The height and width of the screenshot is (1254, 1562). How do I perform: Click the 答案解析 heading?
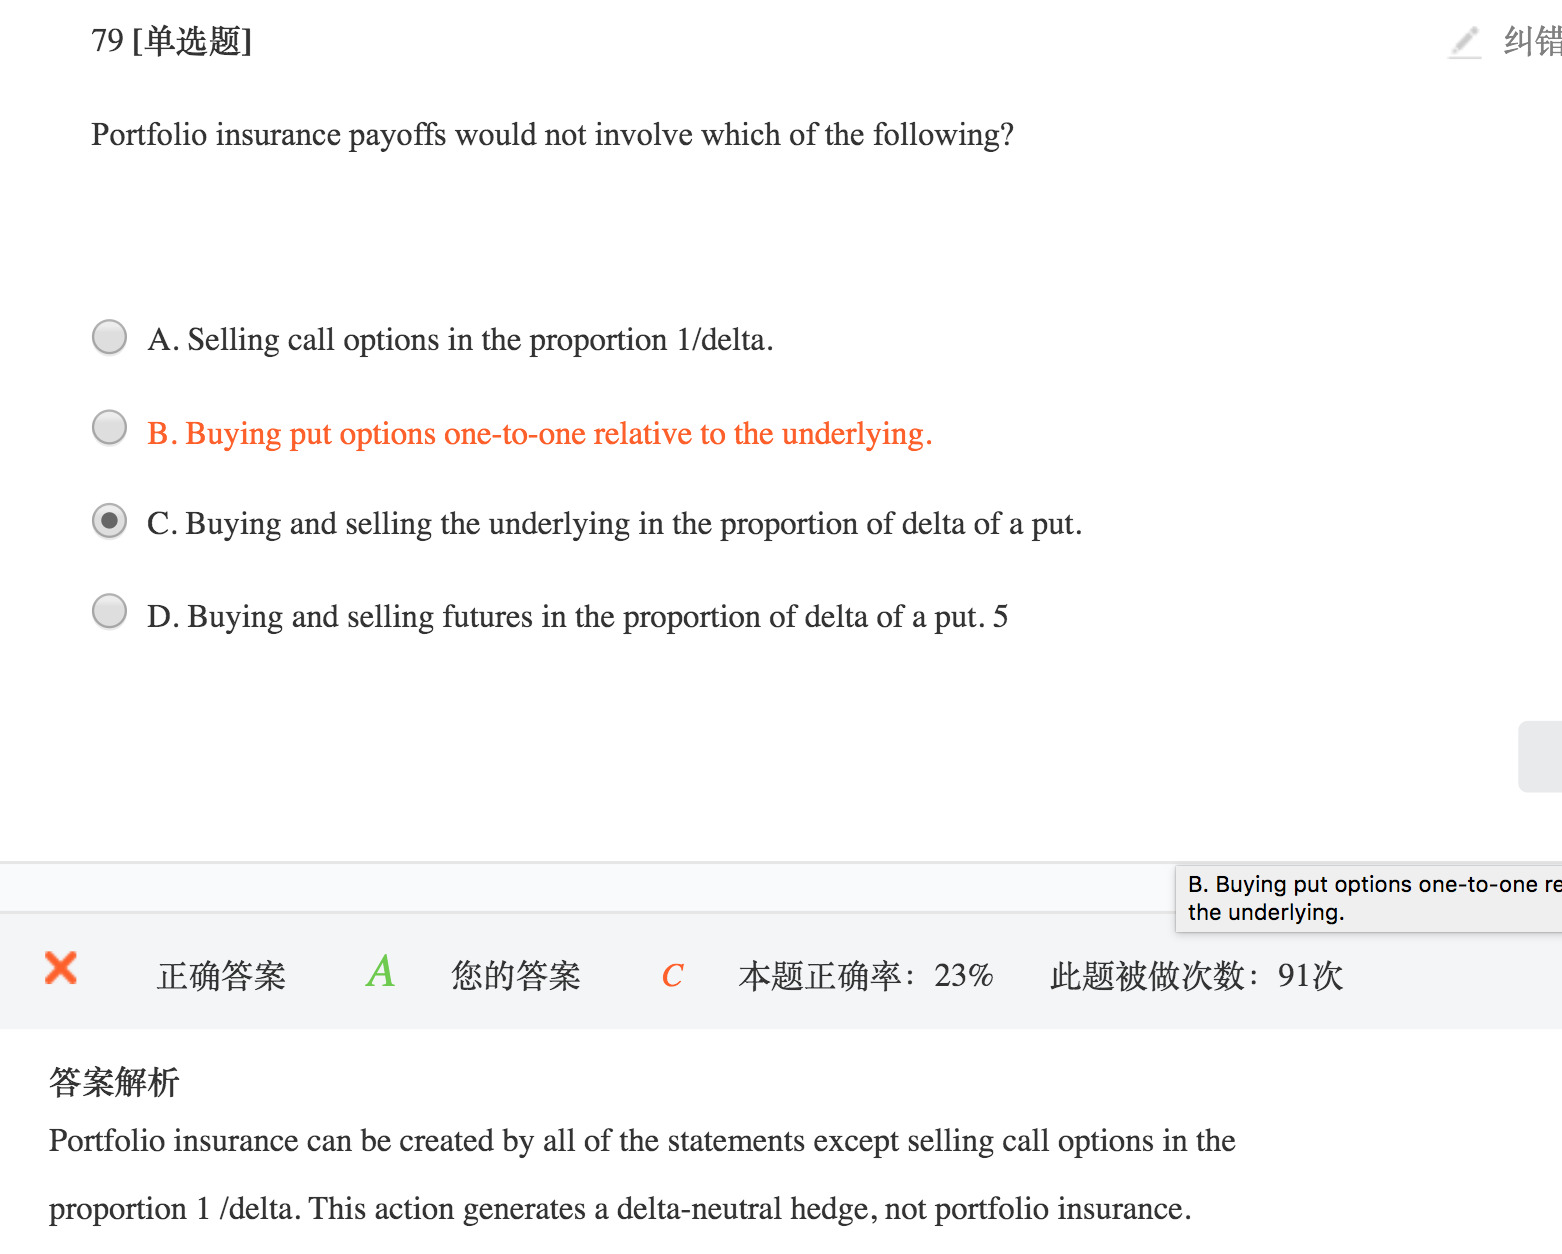tap(114, 1082)
